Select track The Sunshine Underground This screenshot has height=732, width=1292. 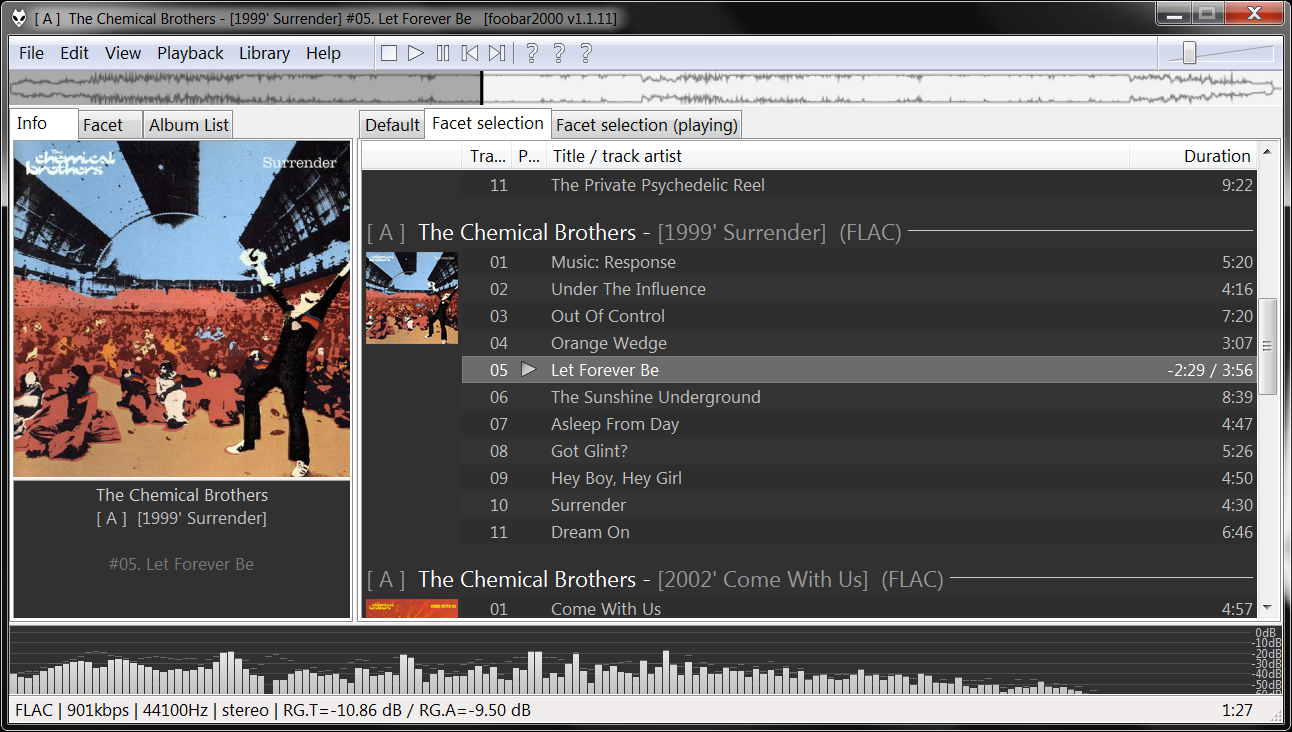pos(859,397)
